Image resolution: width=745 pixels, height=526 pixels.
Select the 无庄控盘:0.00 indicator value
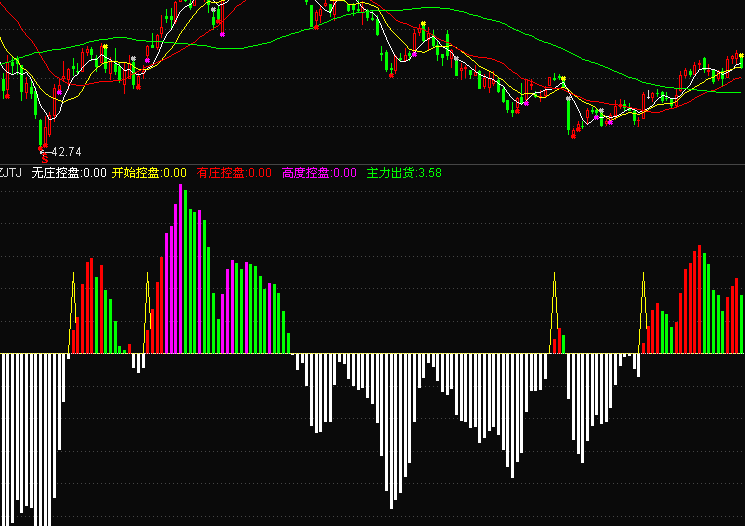coord(69,173)
